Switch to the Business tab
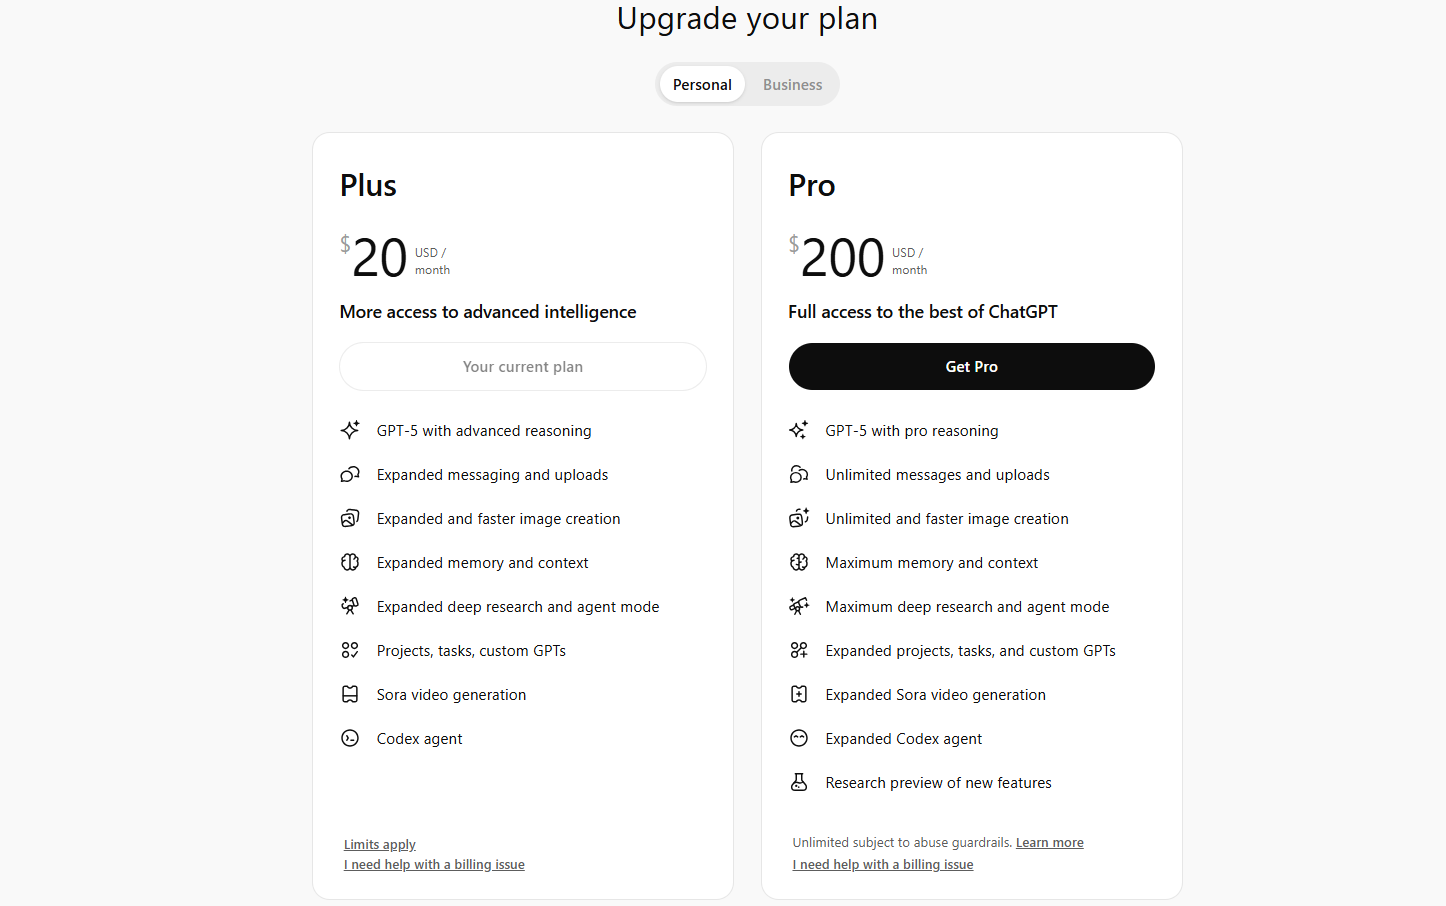Viewport: 1446px width, 906px height. tap(792, 85)
